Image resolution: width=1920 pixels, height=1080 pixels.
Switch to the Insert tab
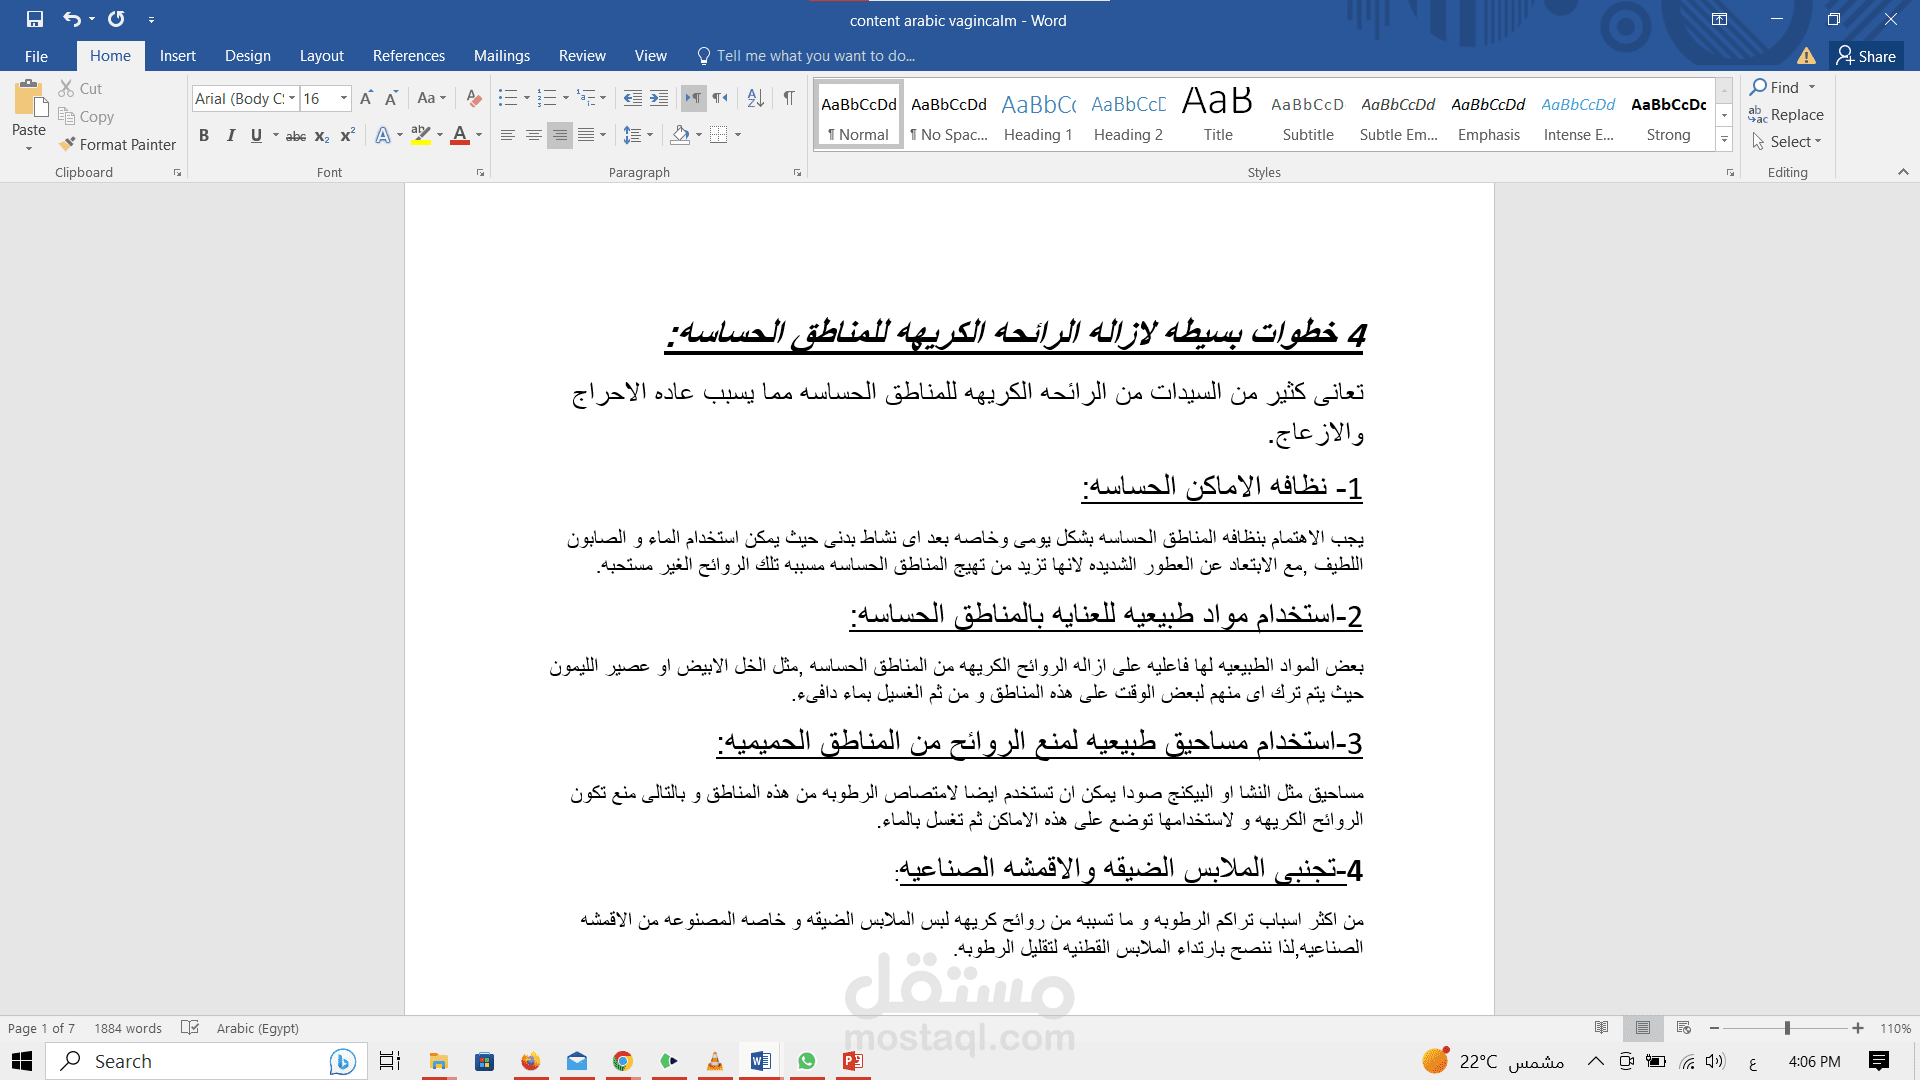tap(178, 56)
